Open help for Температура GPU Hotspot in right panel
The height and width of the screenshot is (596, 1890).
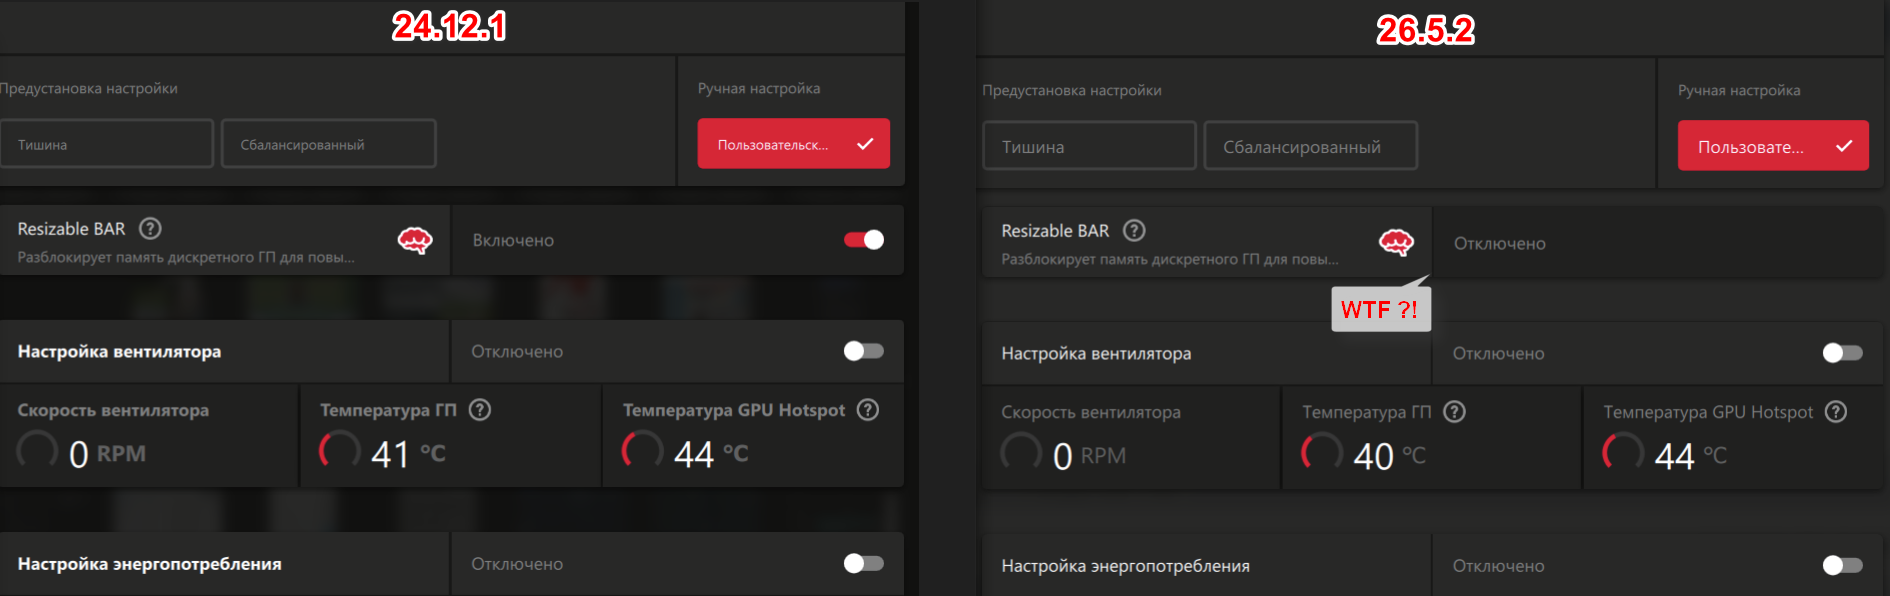tap(1836, 412)
